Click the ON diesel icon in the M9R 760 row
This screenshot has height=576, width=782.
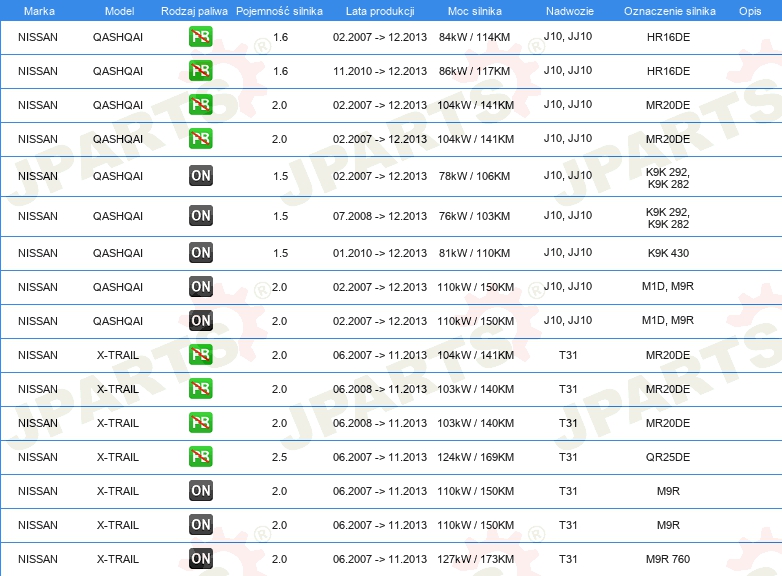[x=200, y=559]
